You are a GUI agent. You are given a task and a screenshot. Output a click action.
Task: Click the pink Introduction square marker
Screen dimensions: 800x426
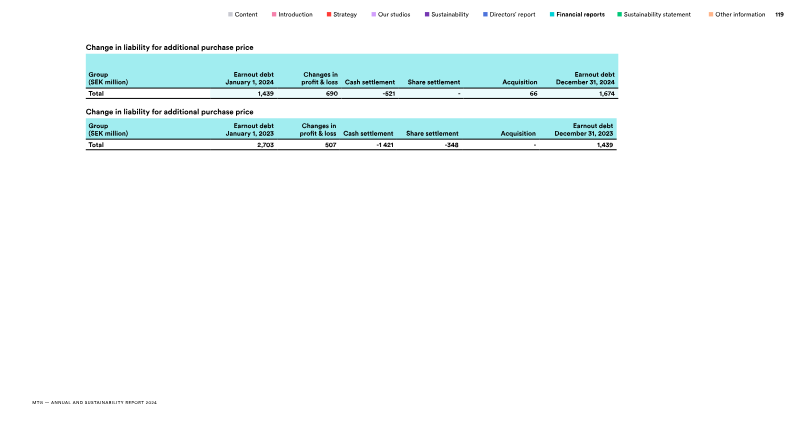pos(273,15)
